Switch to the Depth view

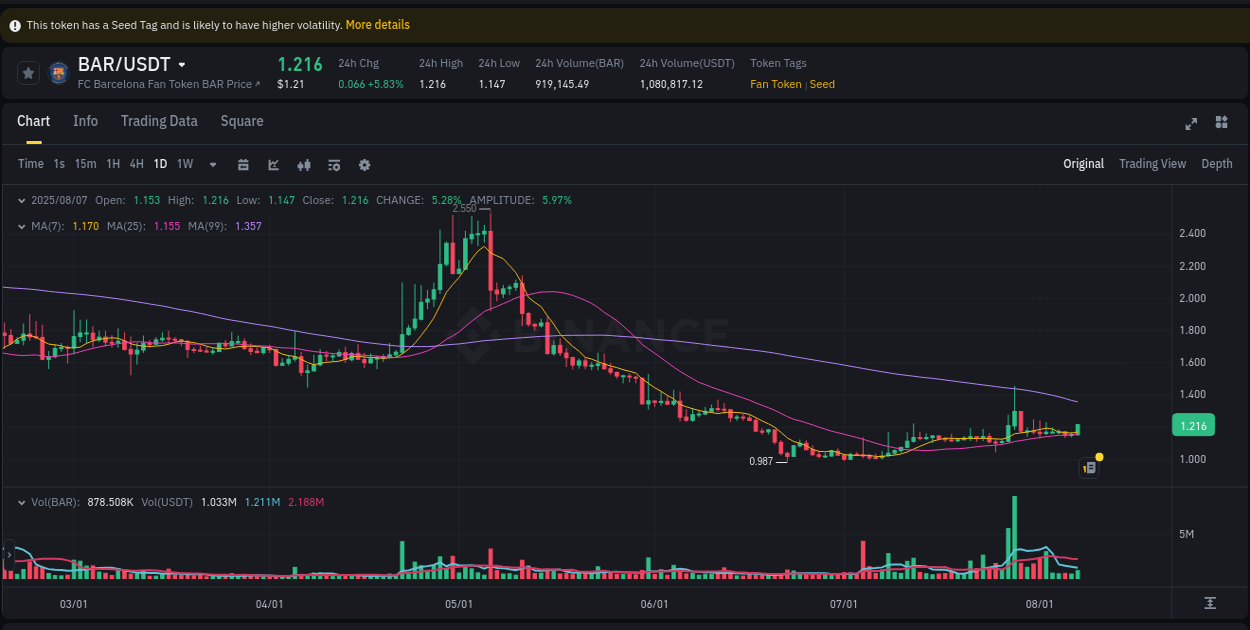pos(1217,163)
